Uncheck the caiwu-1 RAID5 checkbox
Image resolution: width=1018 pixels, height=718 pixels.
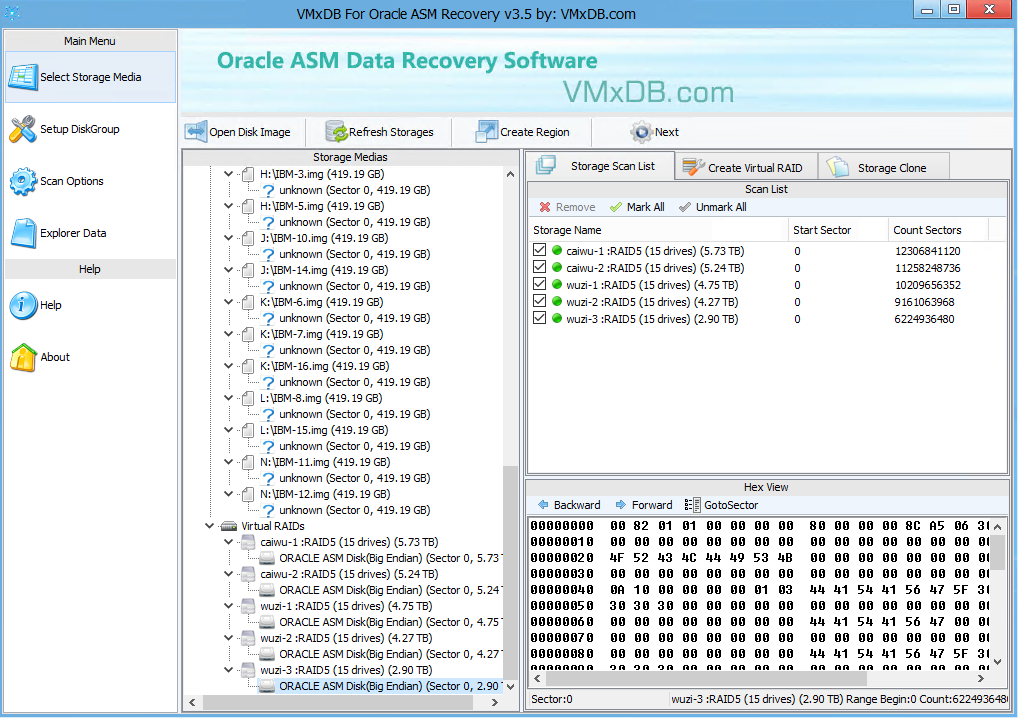539,250
